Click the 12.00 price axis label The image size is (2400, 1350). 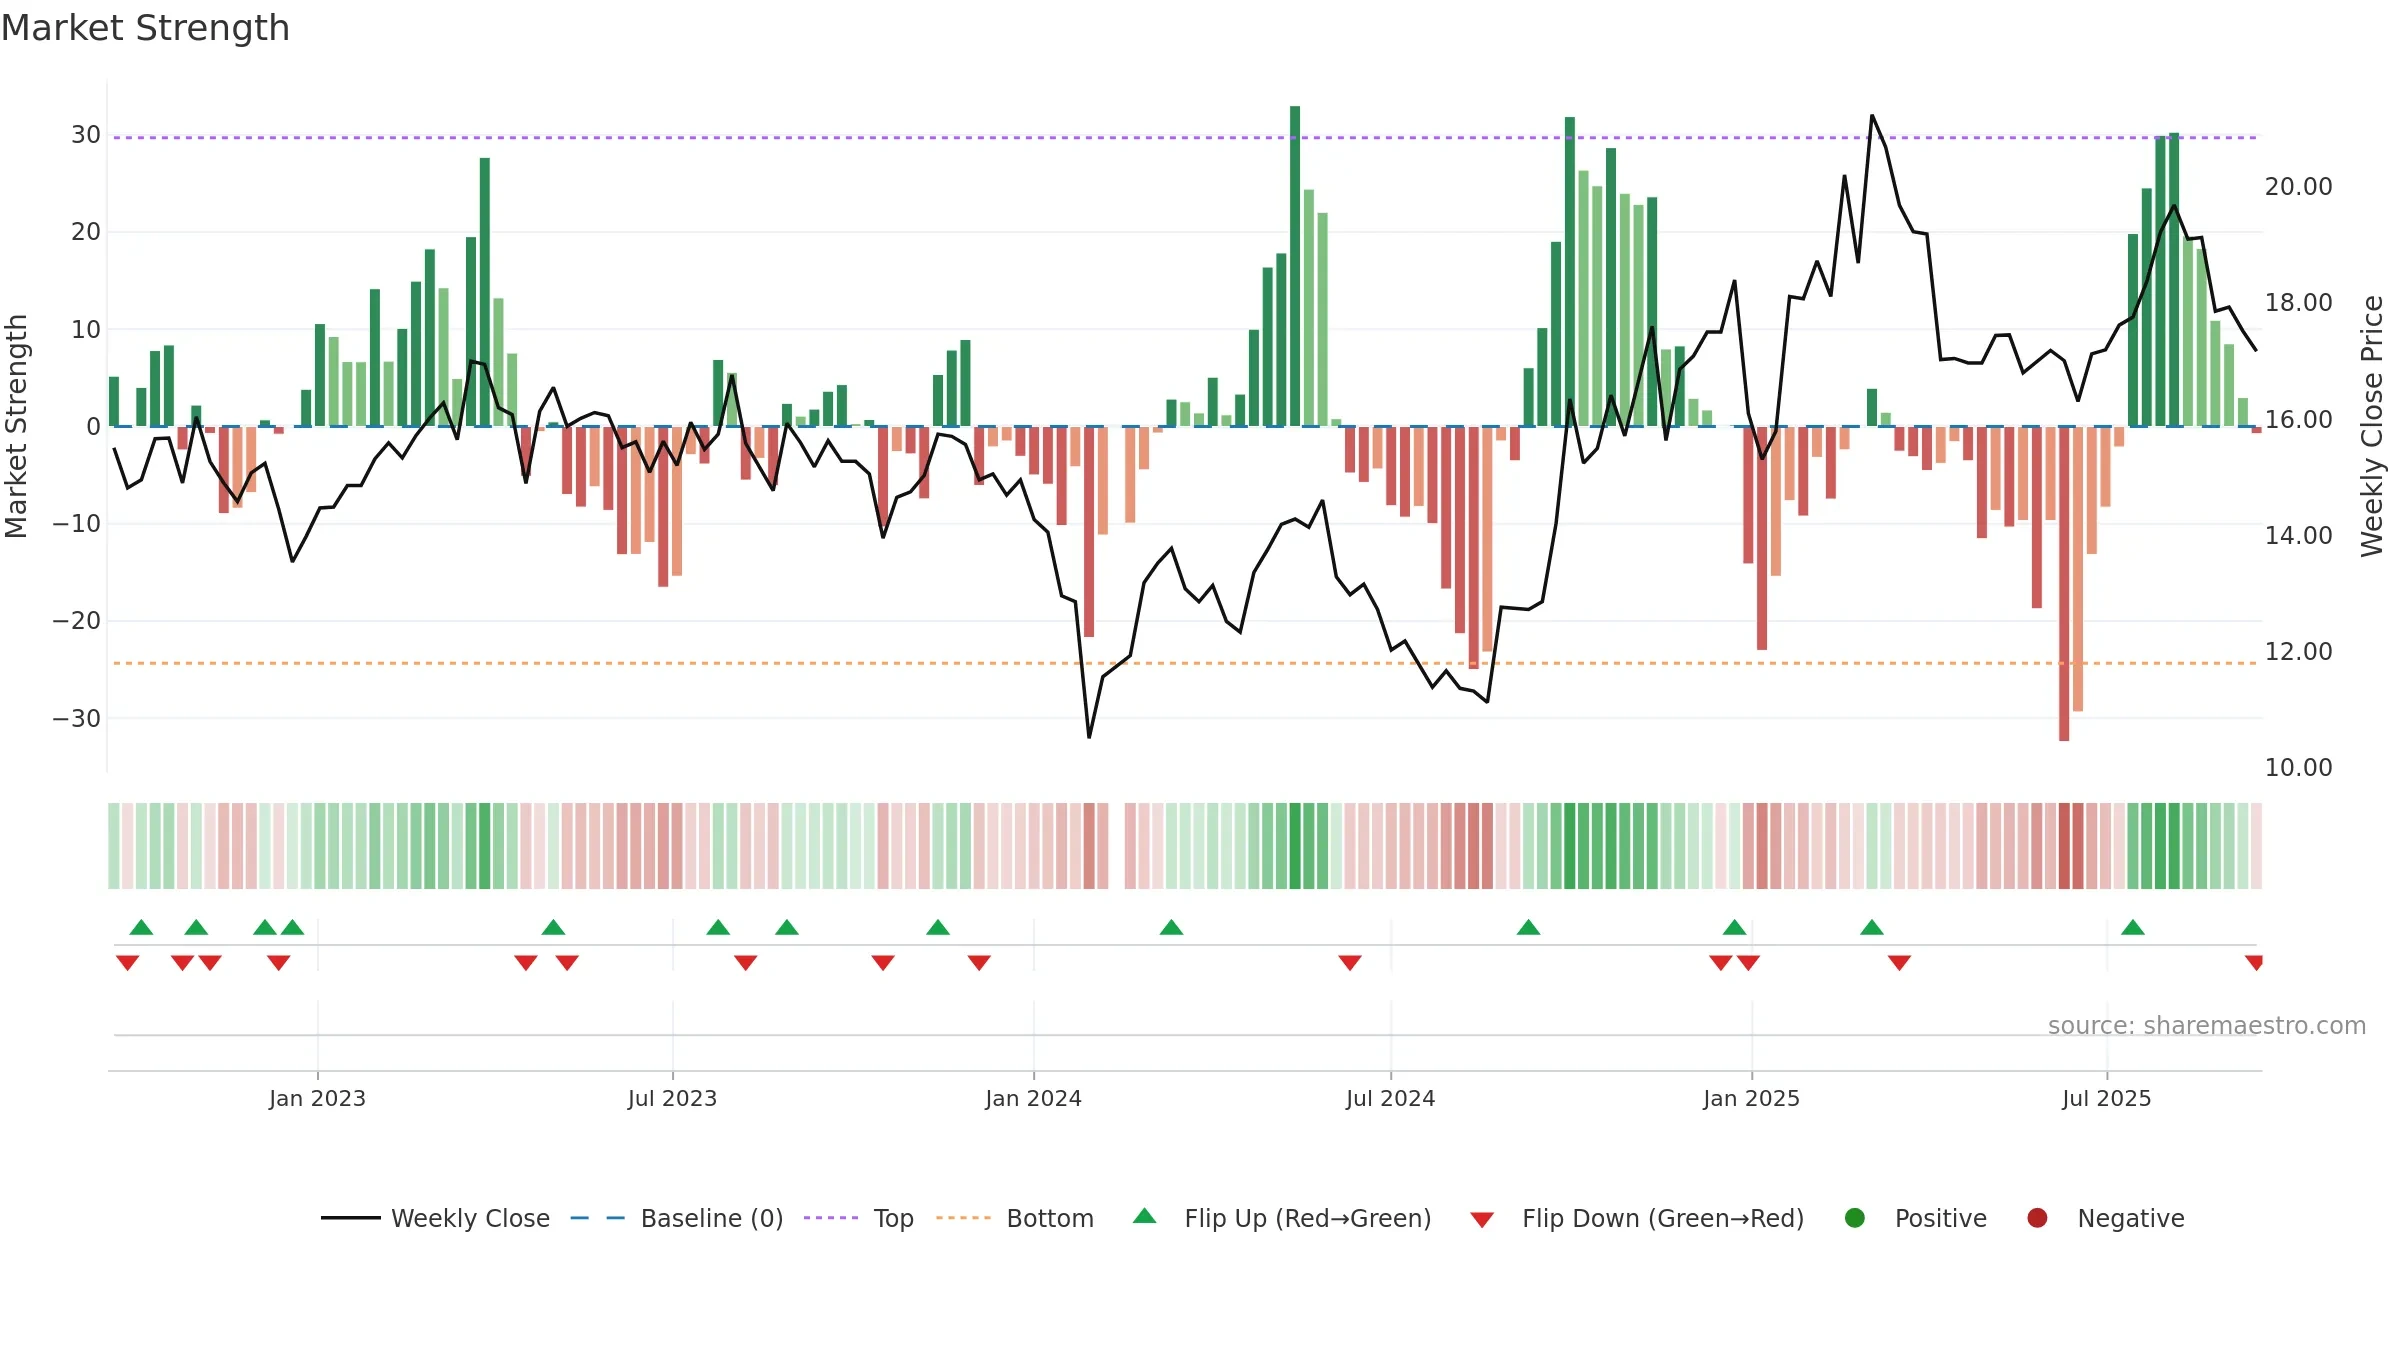[x=2298, y=651]
